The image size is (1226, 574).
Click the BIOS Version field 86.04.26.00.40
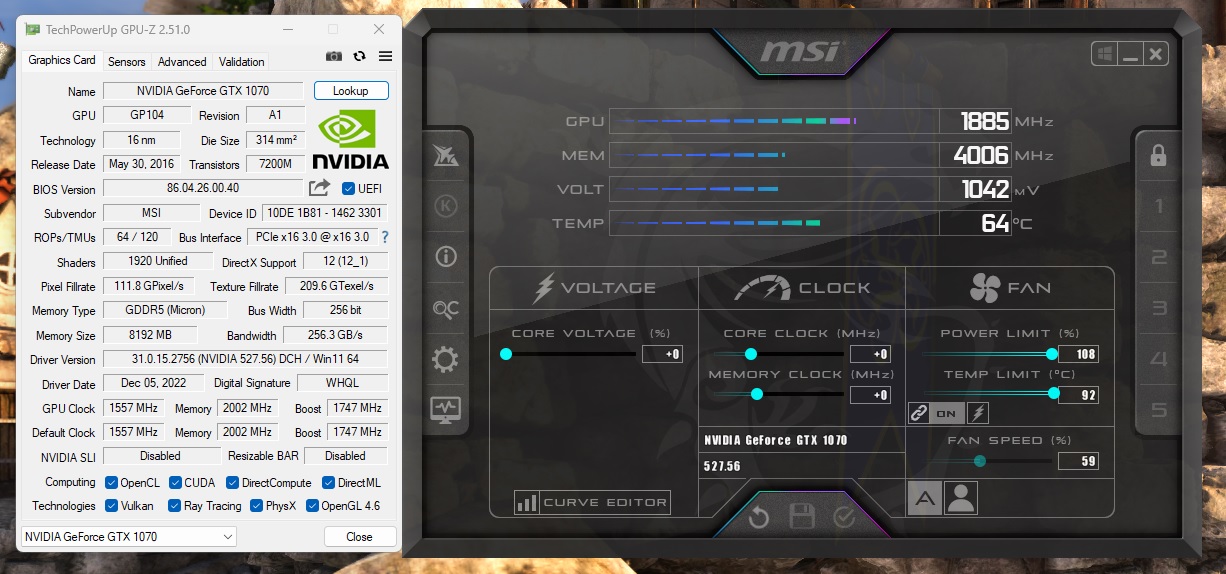coord(203,188)
